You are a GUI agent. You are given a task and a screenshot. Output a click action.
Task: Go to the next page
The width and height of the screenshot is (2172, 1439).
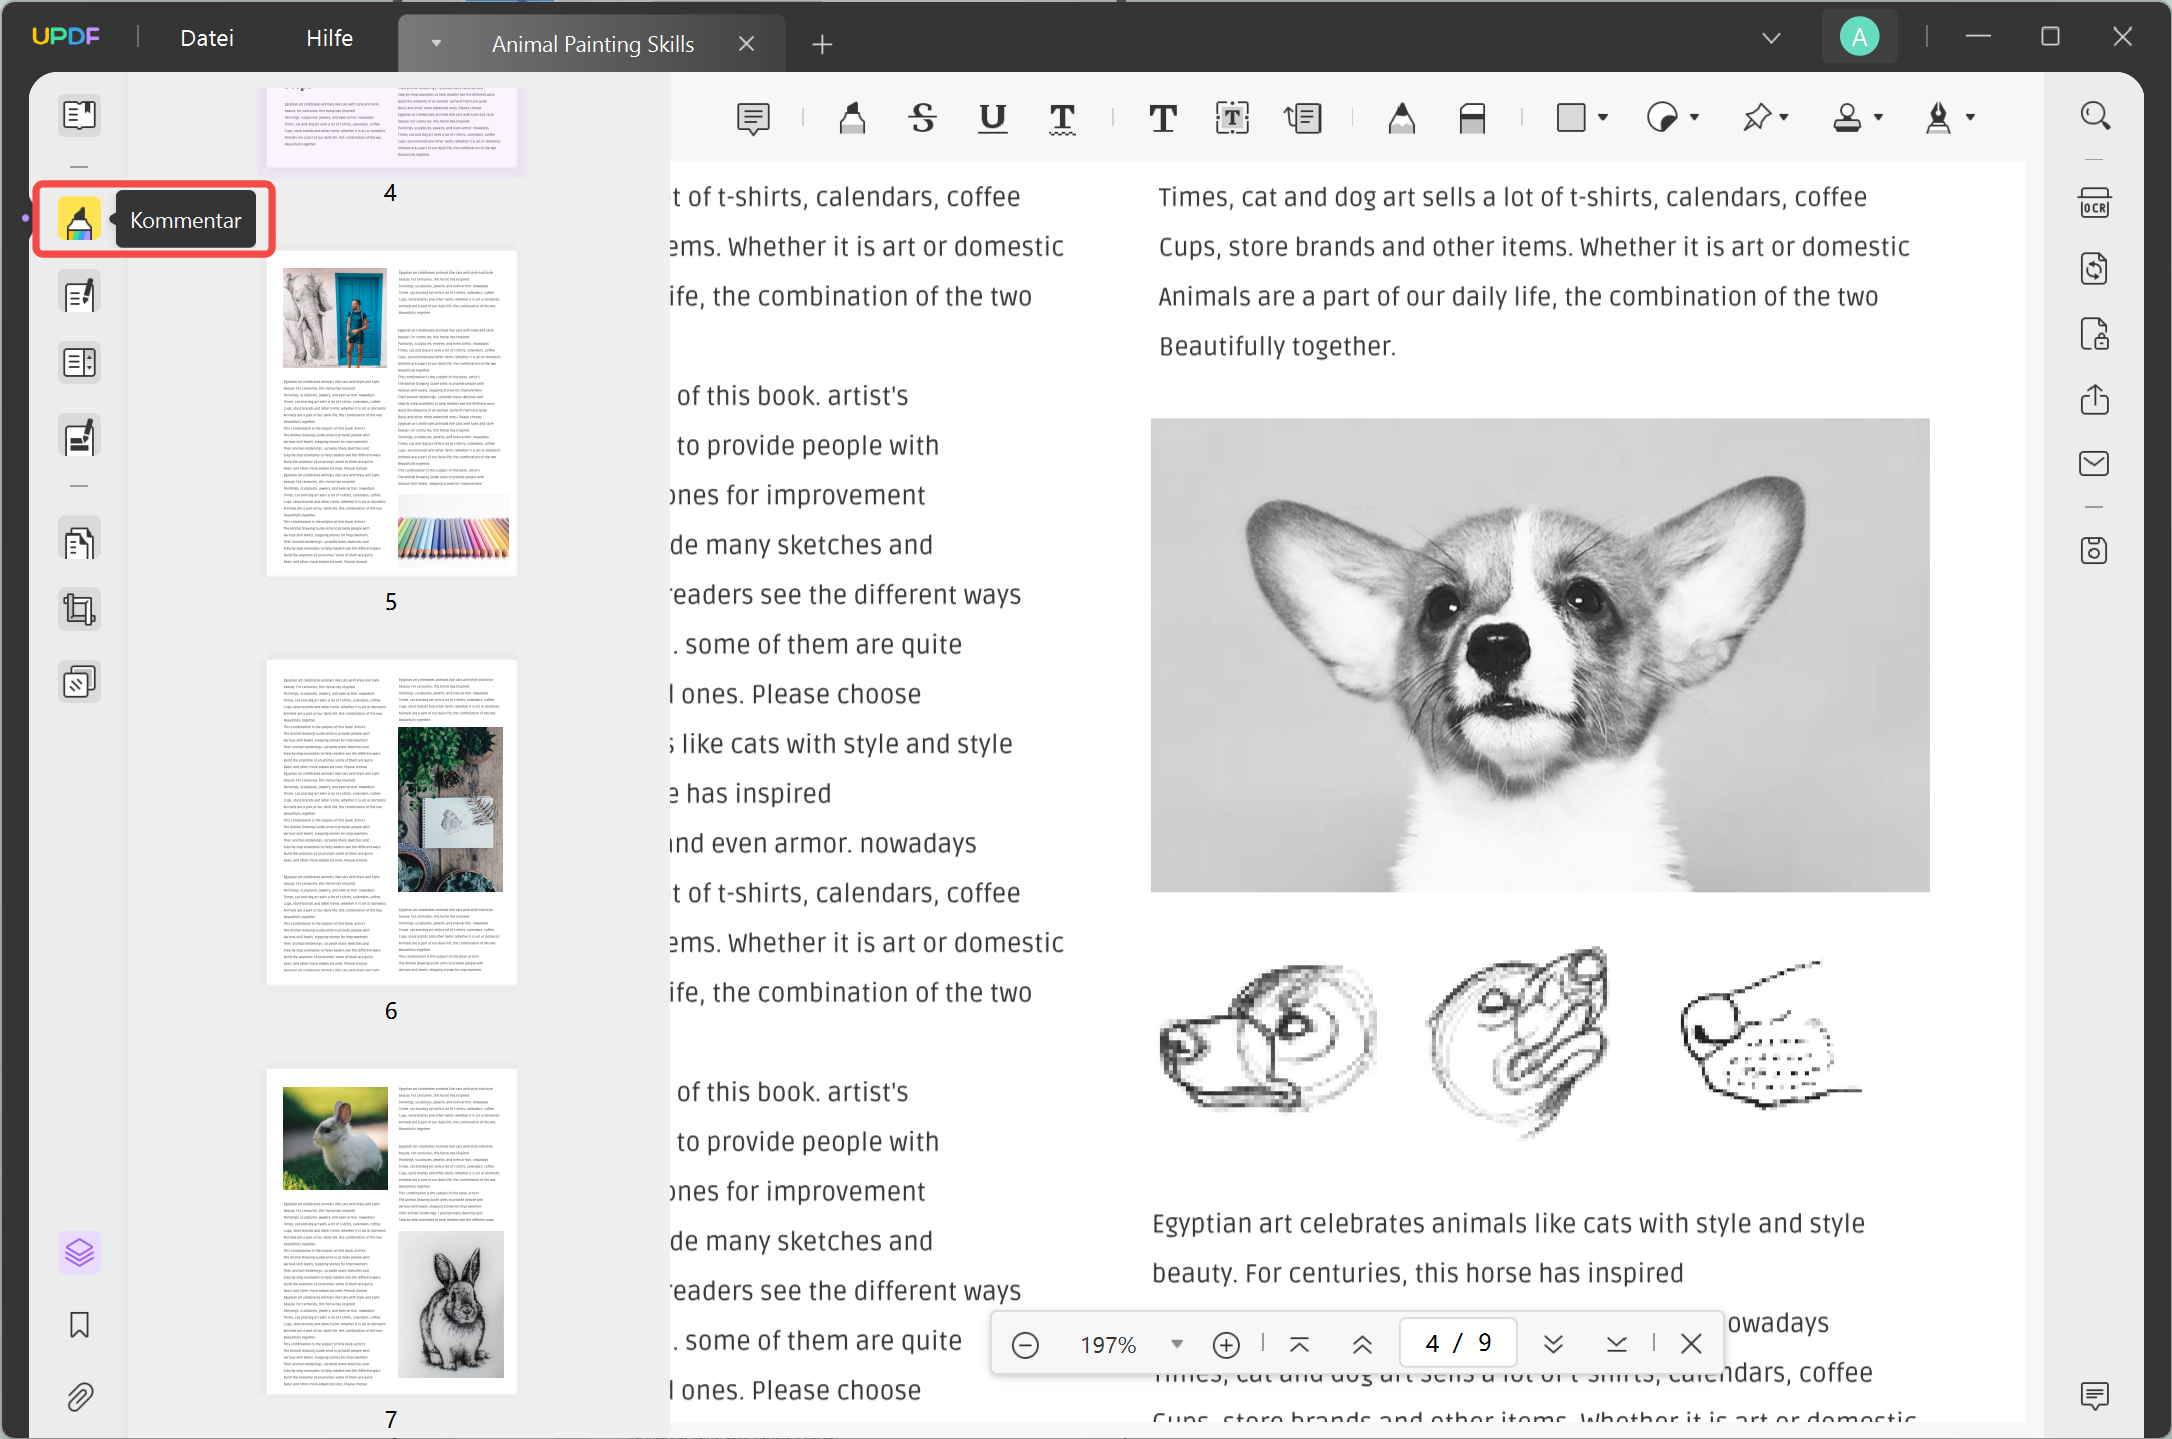coord(1553,1344)
